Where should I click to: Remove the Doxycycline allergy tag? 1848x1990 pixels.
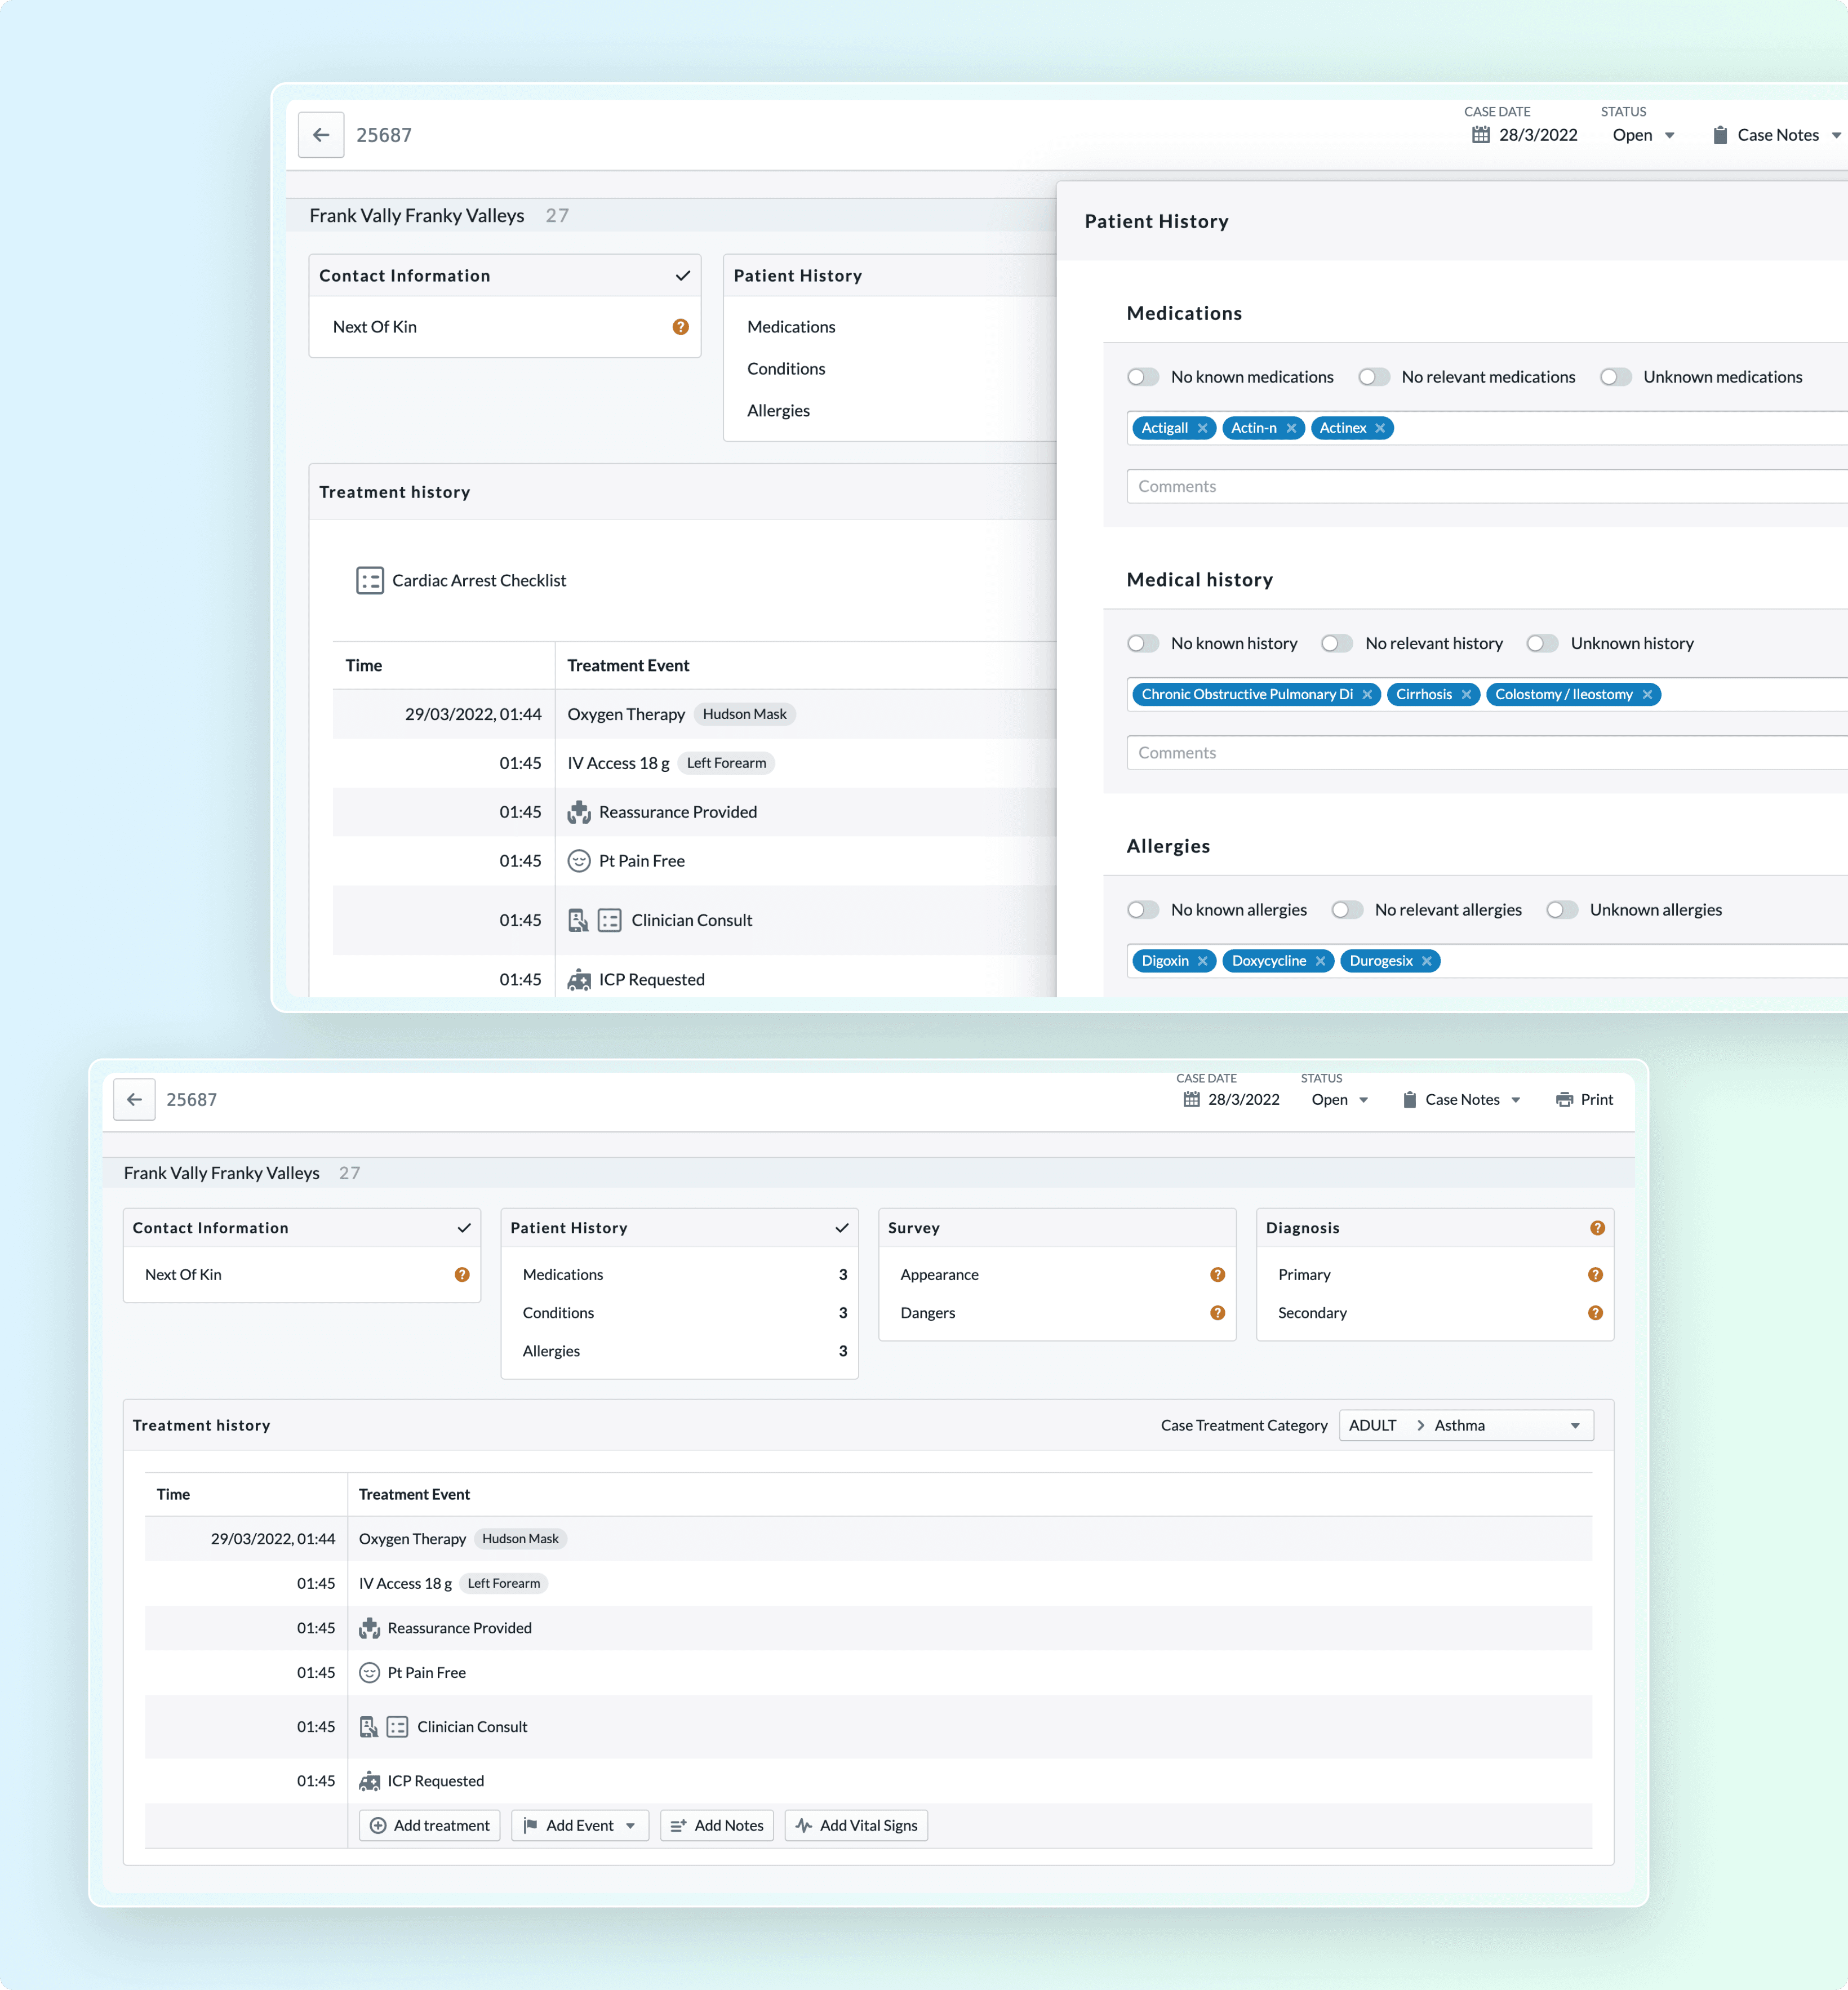coord(1320,961)
